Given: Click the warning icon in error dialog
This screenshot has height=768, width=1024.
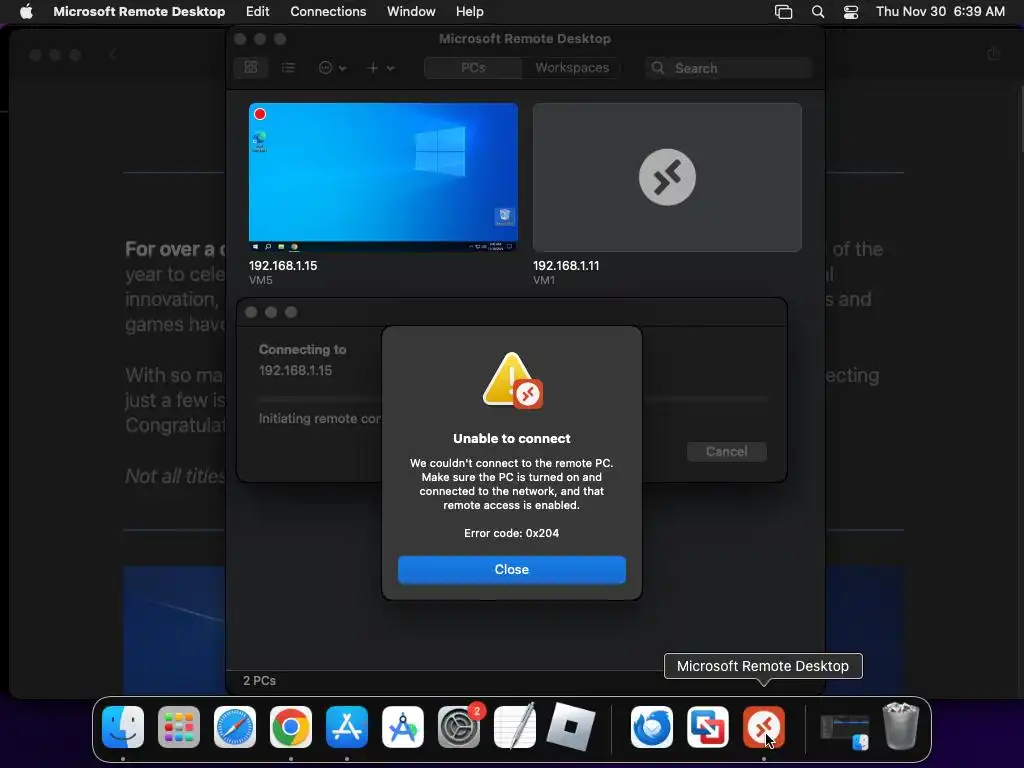Looking at the screenshot, I should pyautogui.click(x=512, y=381).
